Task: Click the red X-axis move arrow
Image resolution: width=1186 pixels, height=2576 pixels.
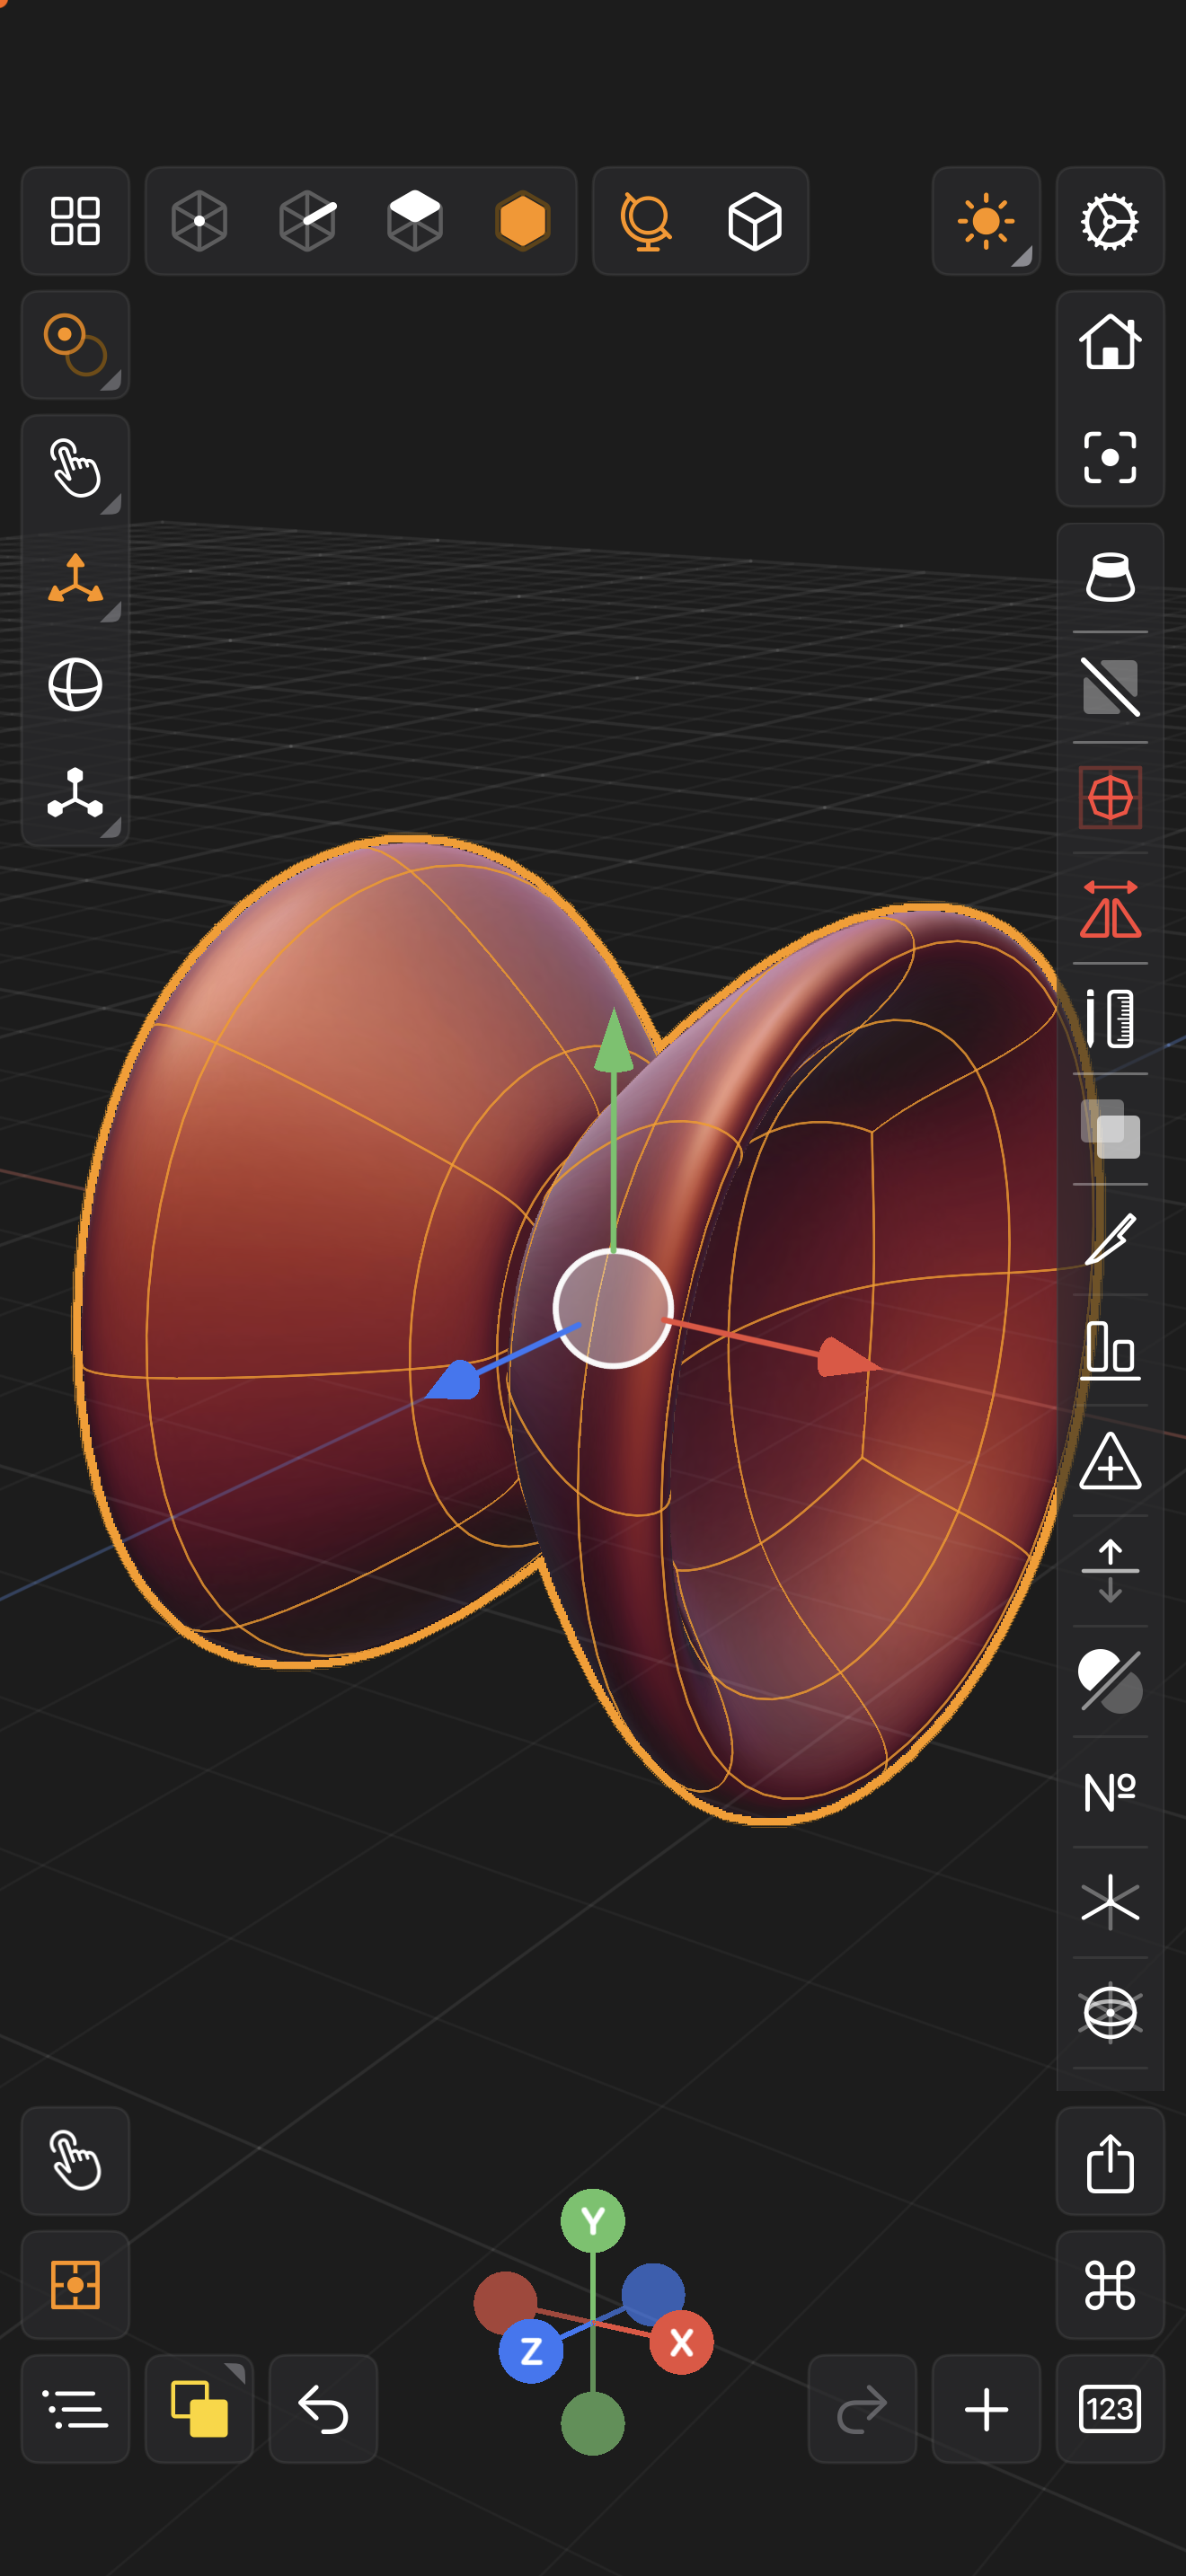Action: [x=846, y=1358]
